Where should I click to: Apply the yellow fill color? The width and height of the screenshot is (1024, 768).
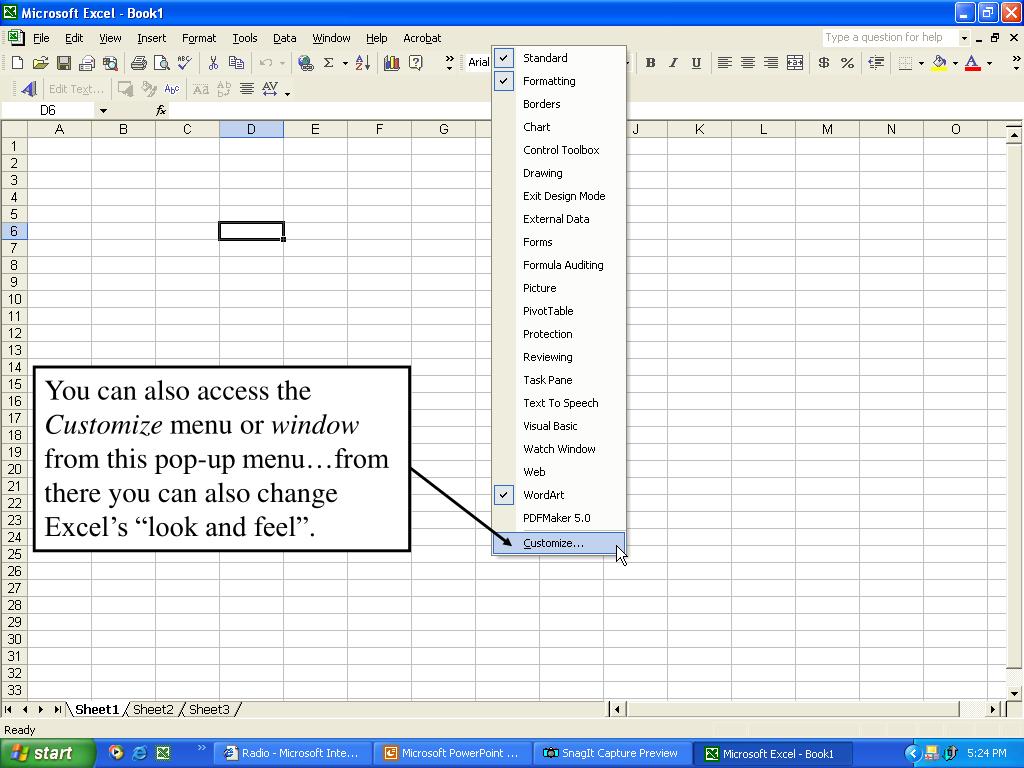tap(939, 63)
